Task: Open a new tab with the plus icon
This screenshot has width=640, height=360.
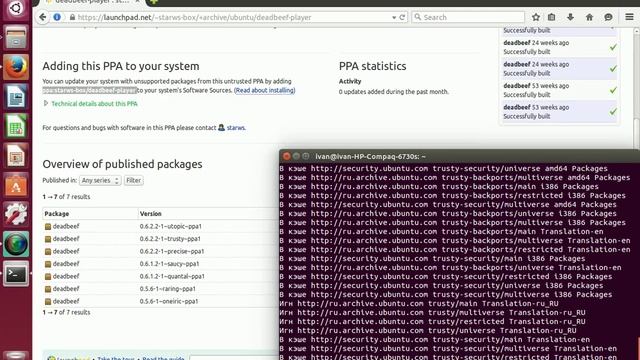Action: (x=154, y=2)
